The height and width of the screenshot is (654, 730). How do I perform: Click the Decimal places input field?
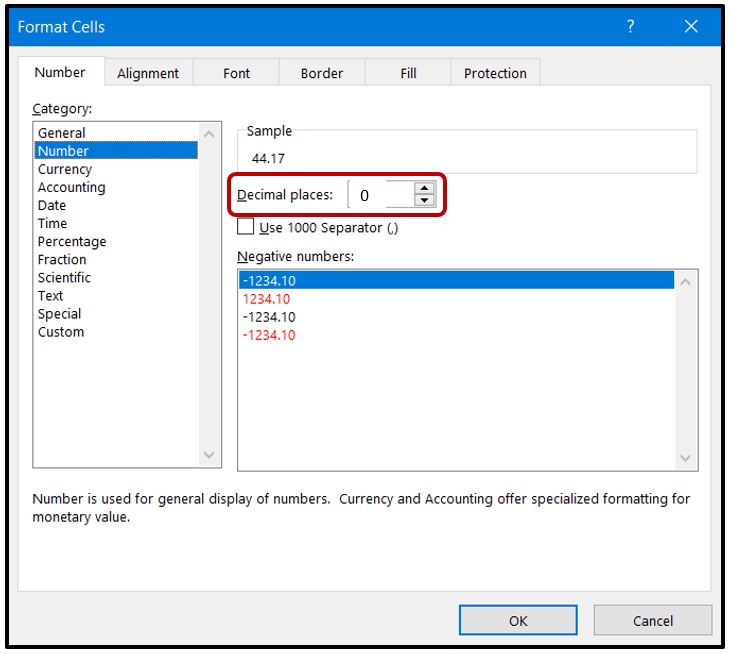380,195
